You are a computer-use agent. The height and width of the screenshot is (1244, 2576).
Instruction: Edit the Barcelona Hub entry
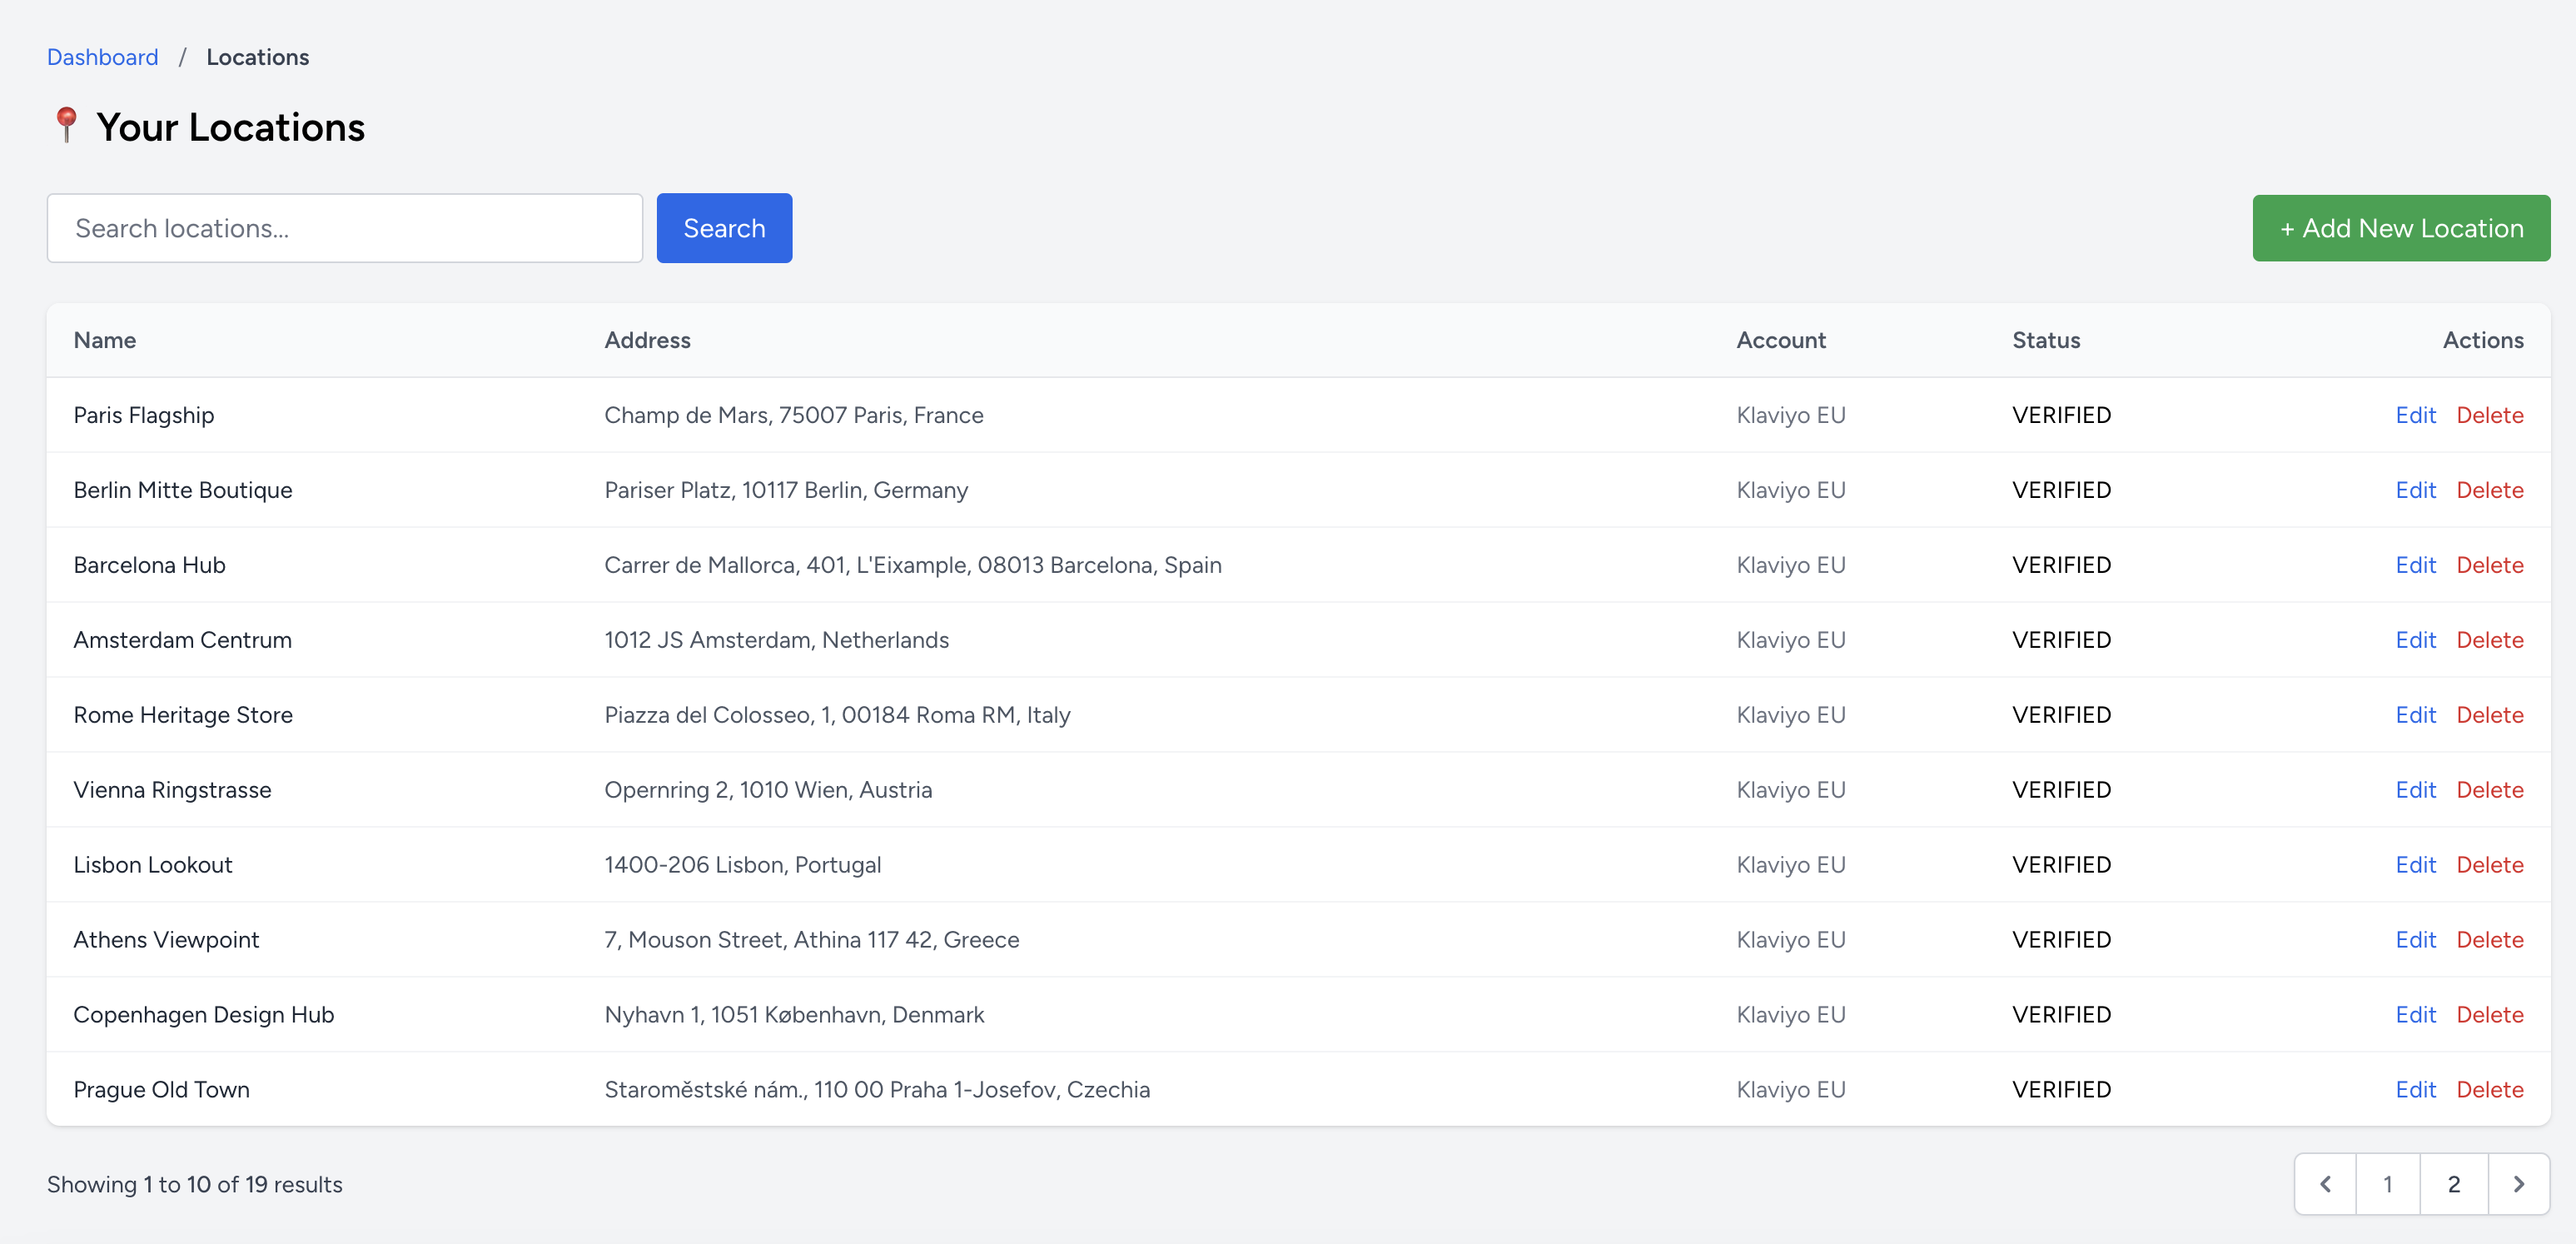(2415, 565)
